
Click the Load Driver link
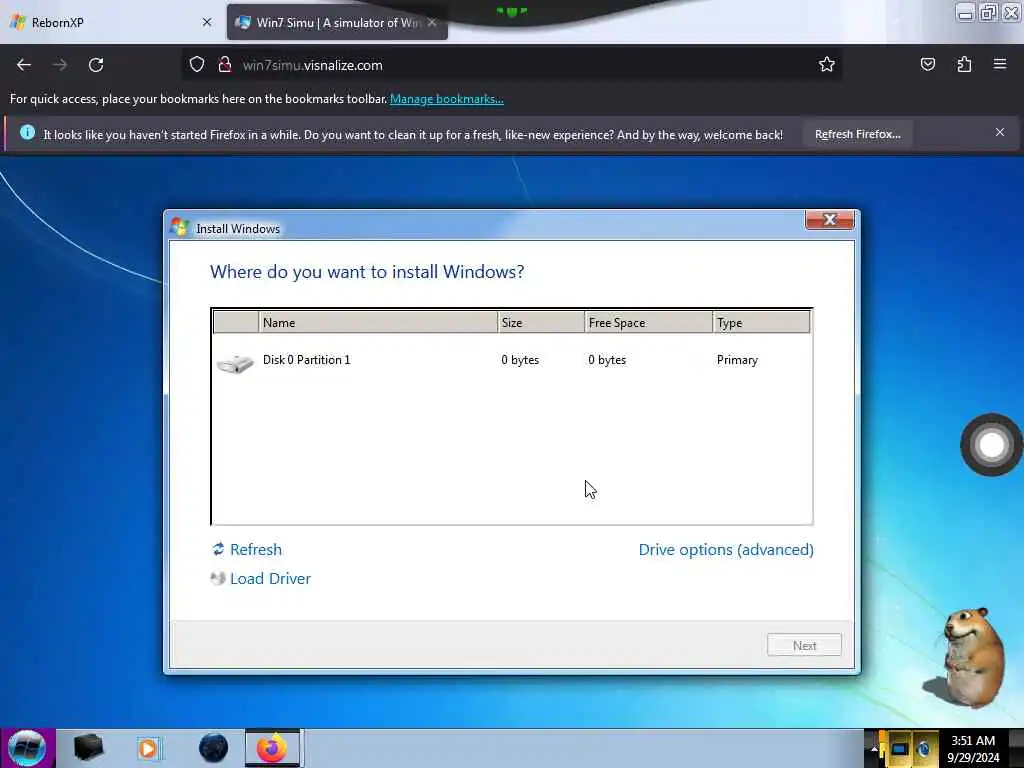(x=270, y=579)
